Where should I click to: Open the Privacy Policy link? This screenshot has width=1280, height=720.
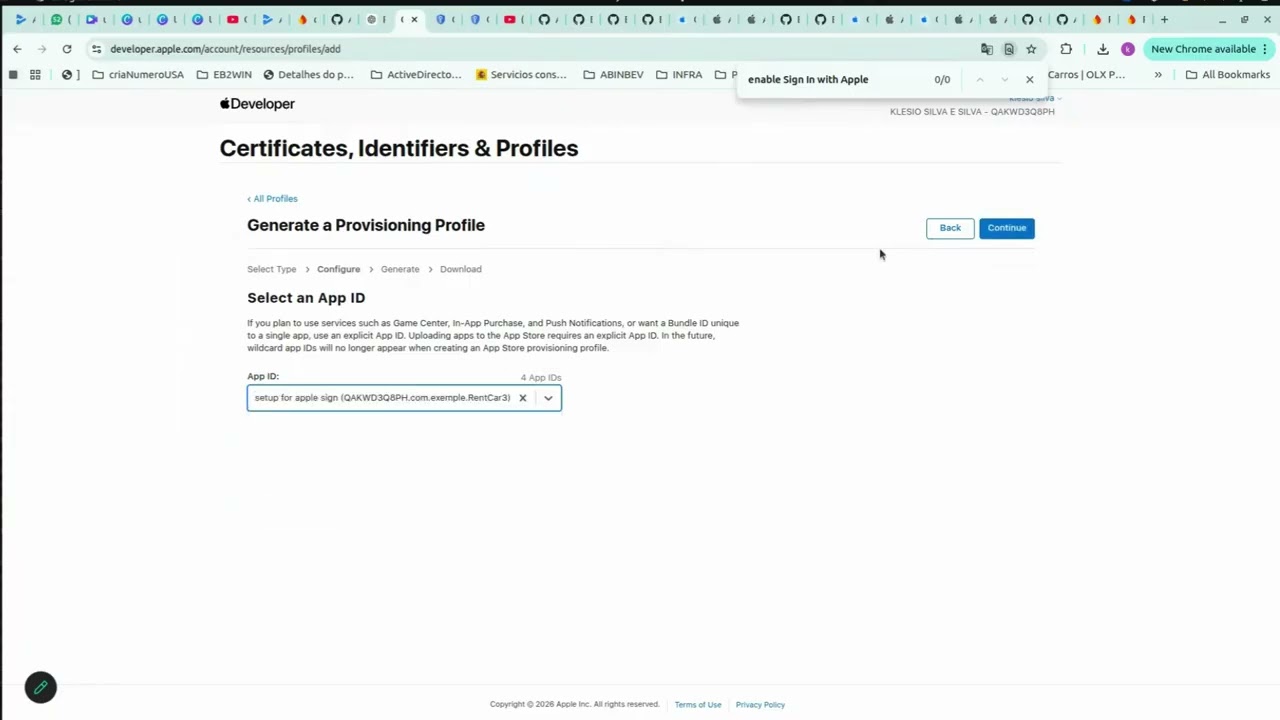(x=760, y=705)
